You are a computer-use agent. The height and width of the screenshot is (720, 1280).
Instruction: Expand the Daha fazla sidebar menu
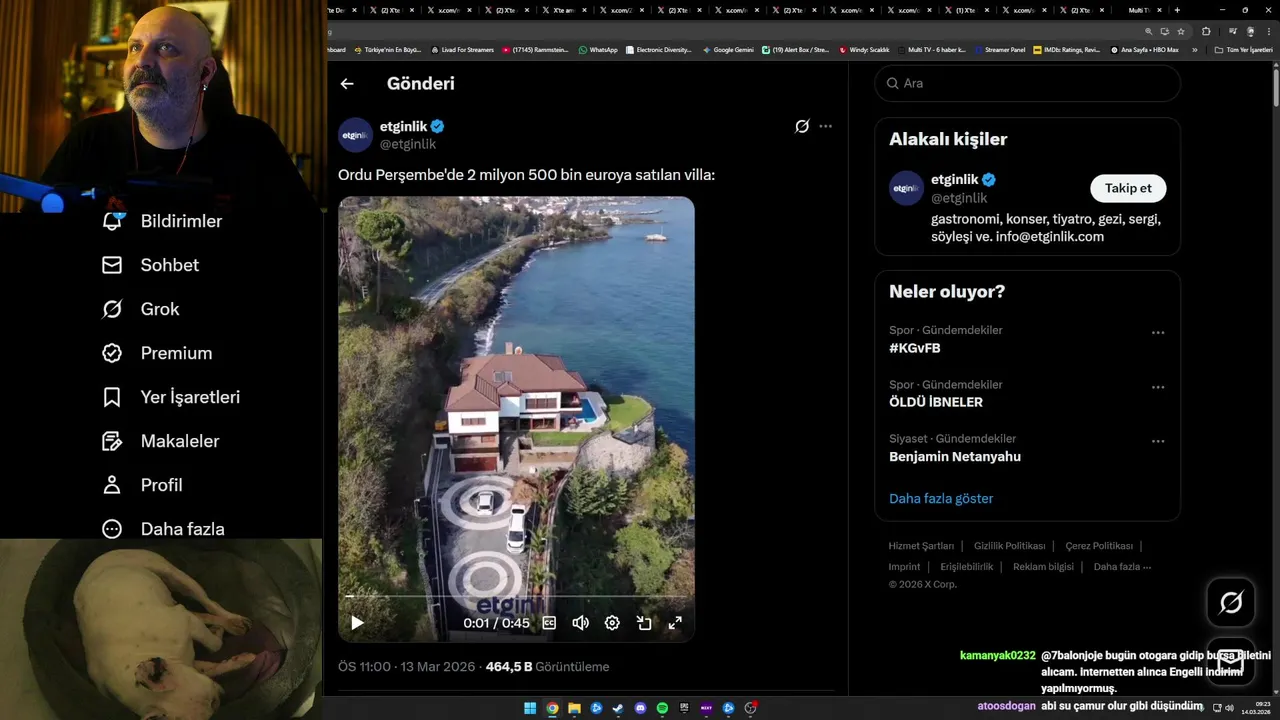click(163, 529)
